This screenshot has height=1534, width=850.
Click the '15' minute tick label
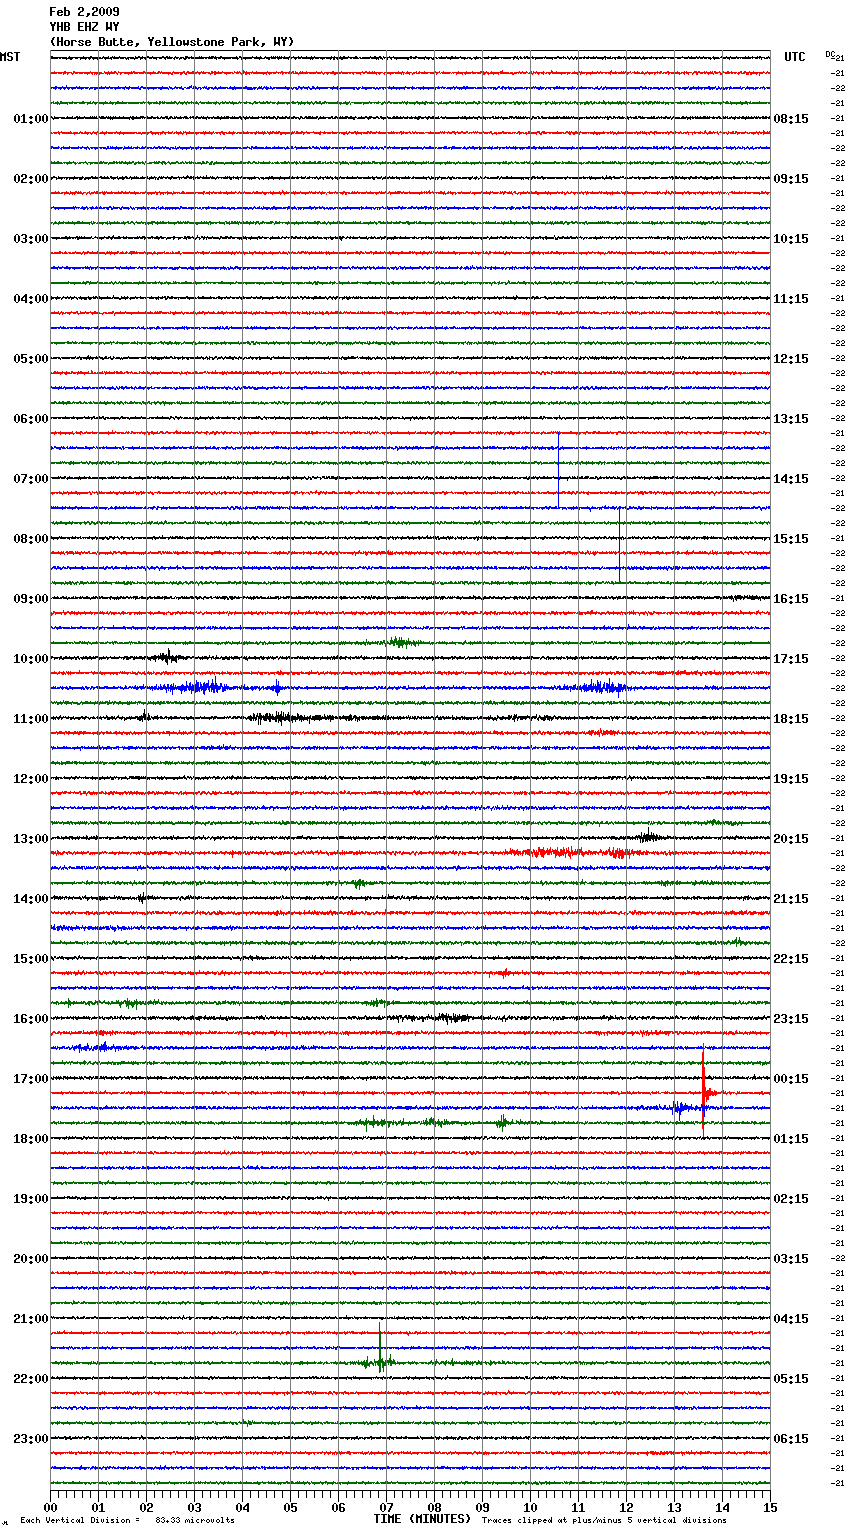(x=770, y=1507)
